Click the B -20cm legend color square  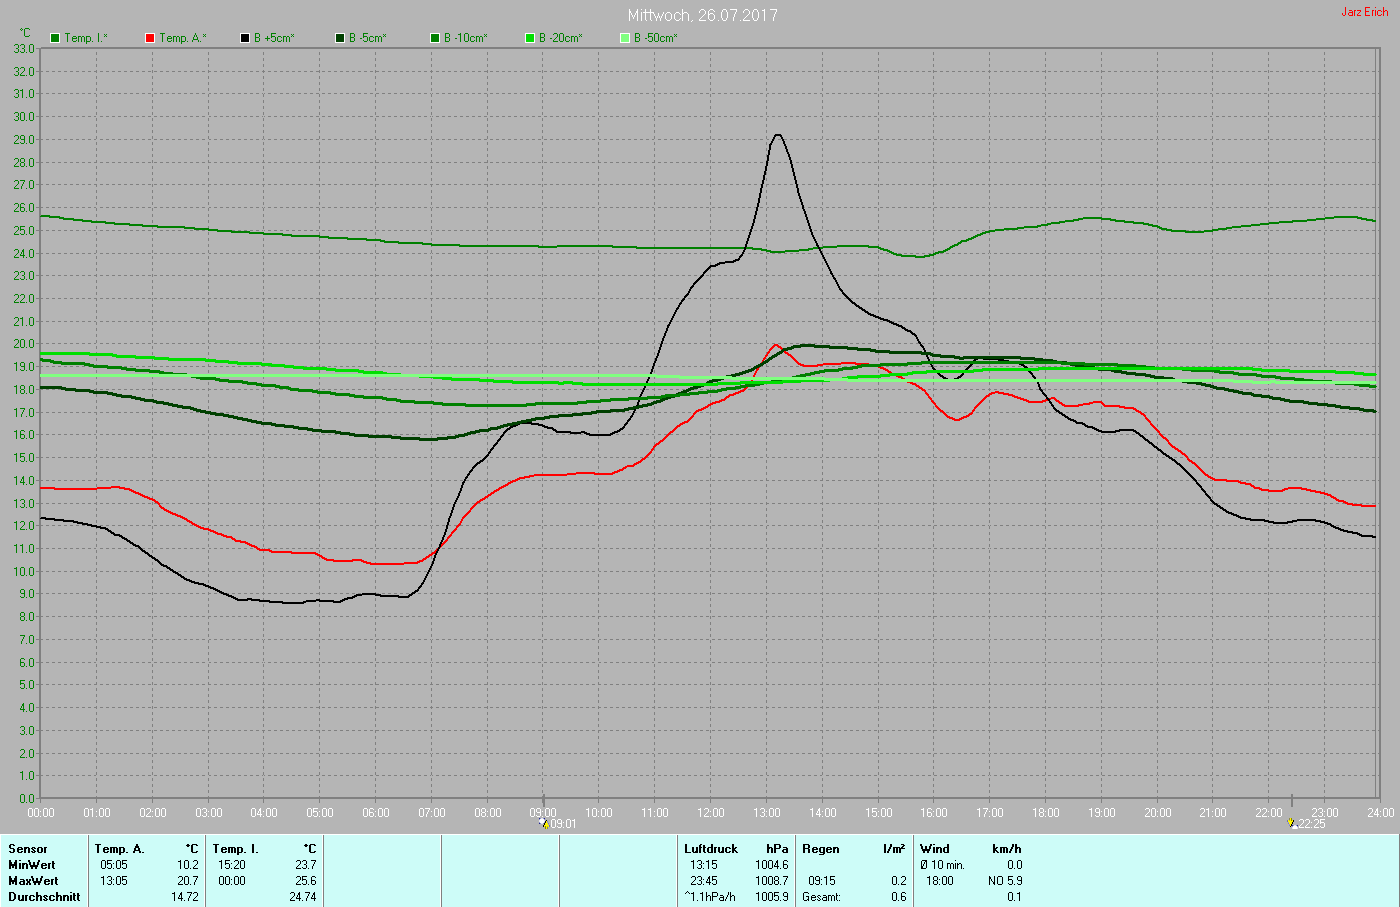click(x=530, y=38)
